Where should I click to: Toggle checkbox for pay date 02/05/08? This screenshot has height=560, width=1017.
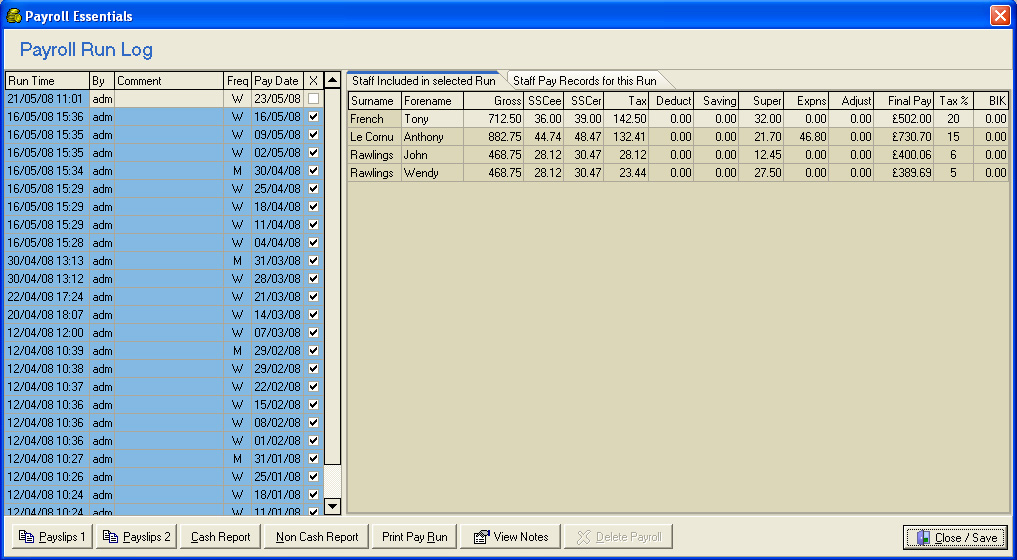coord(314,152)
